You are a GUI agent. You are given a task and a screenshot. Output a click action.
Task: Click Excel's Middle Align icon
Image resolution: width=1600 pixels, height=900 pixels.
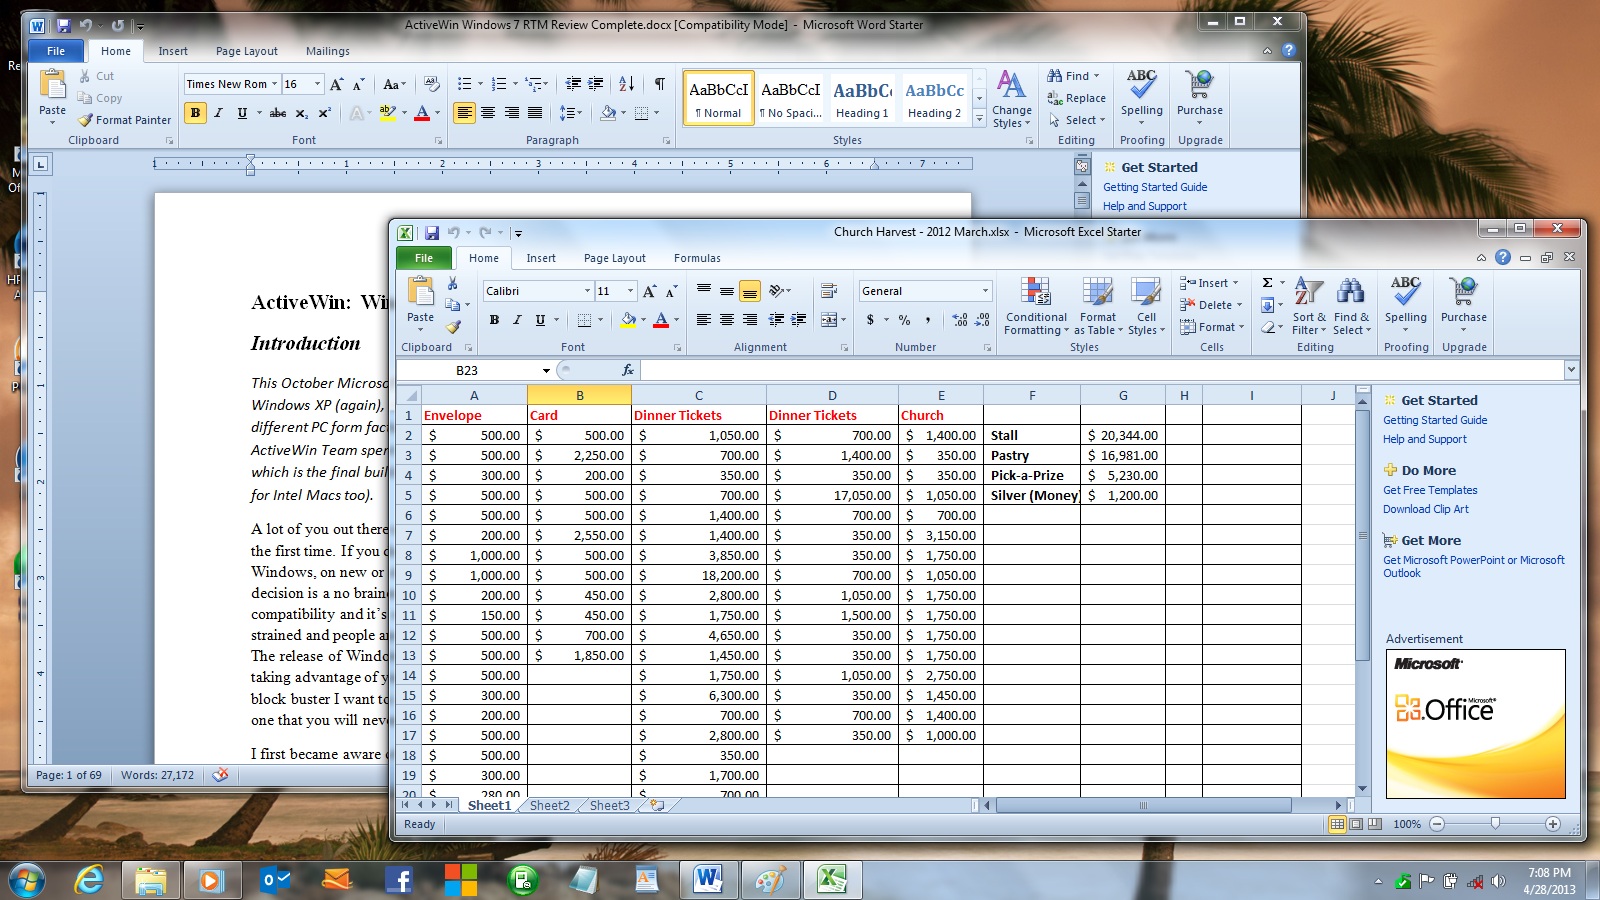[727, 291]
